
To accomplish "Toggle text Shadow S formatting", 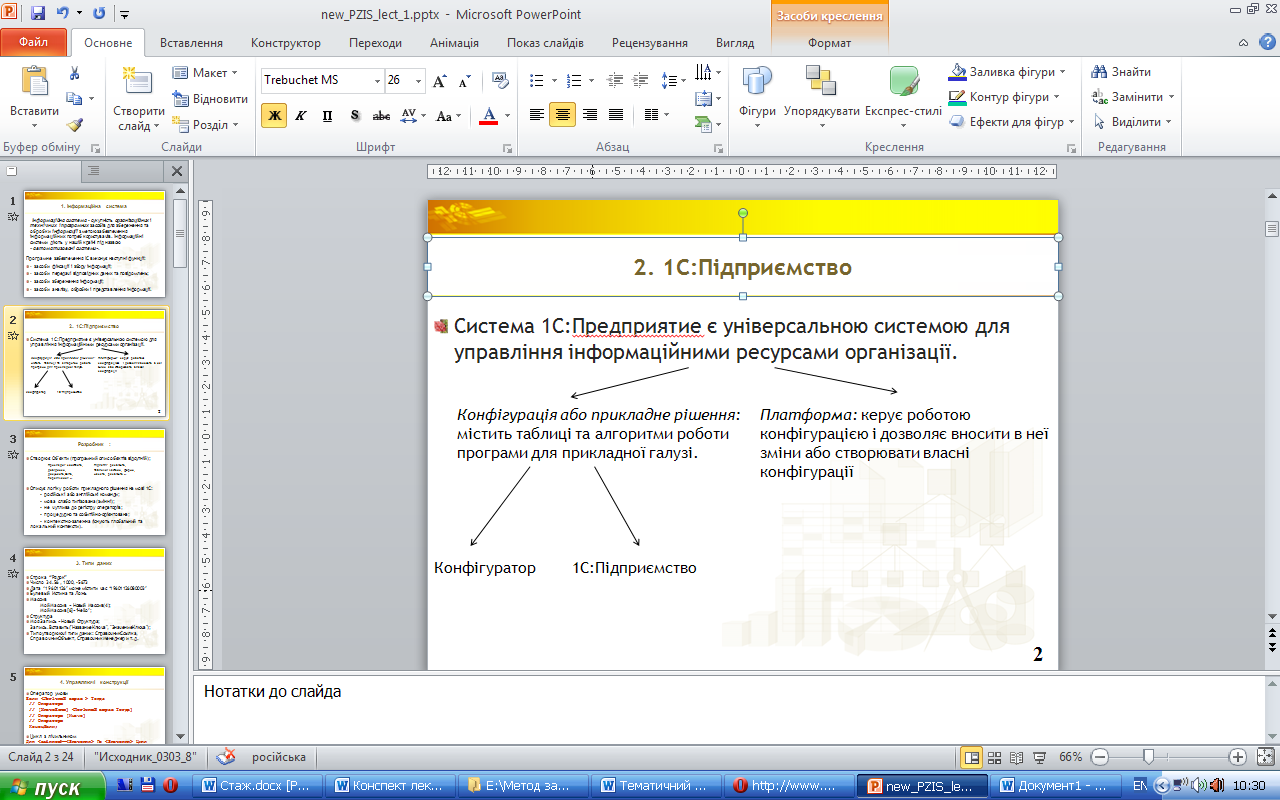I will 355,115.
